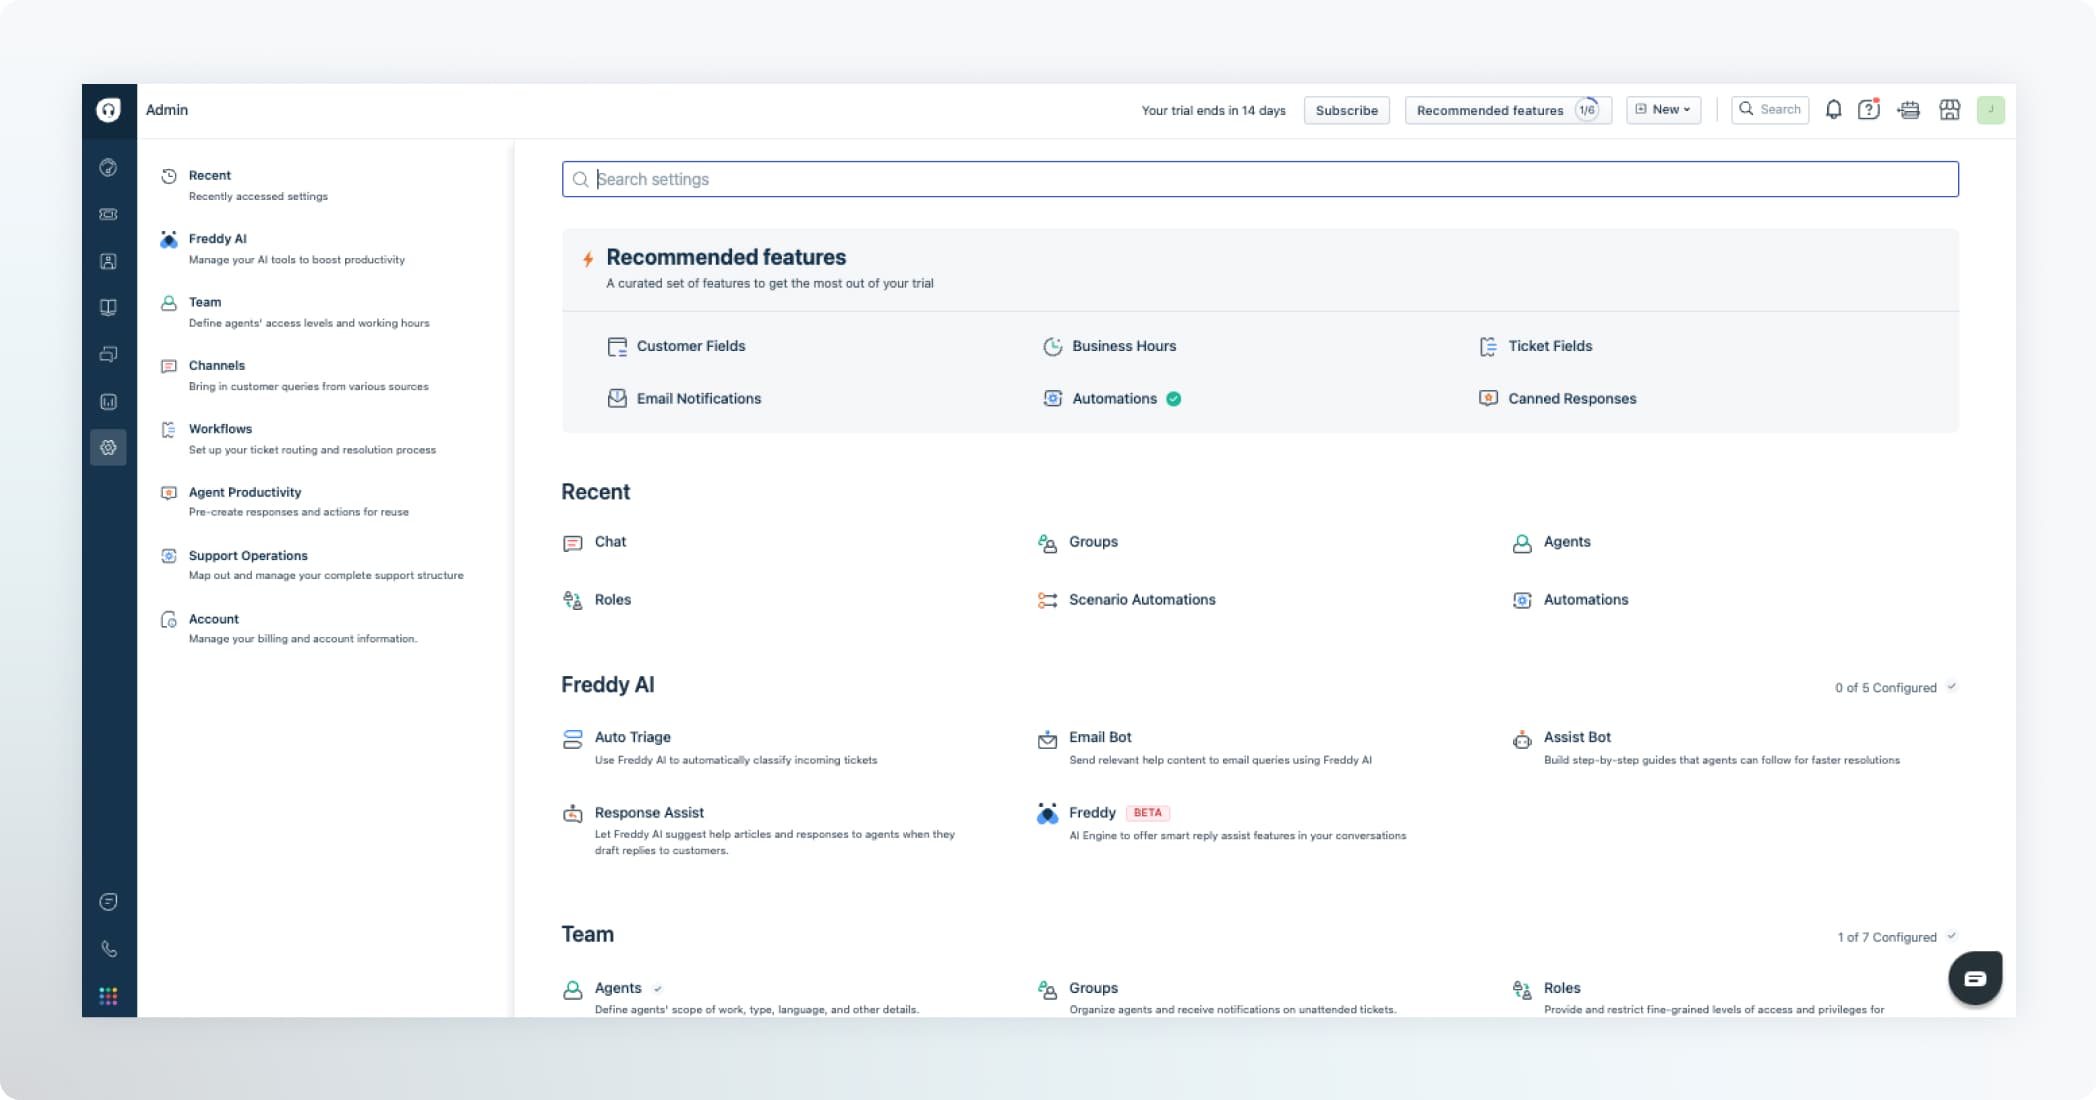Select the Admin gear icon in sidebar
This screenshot has width=2096, height=1100.
109,447
